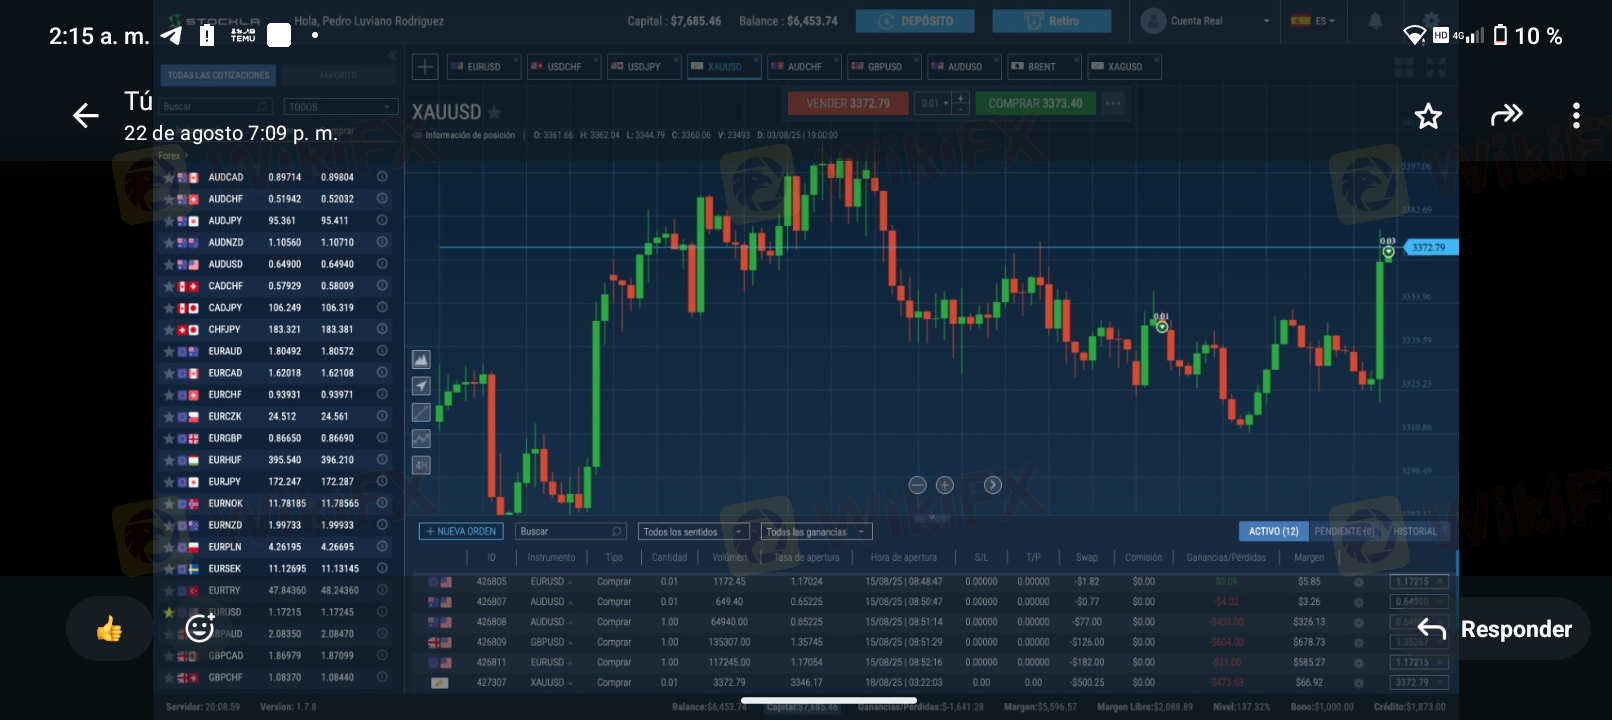Viewport: 1612px width, 720px height.
Task: Open the three-dot more options menu
Action: (1576, 116)
